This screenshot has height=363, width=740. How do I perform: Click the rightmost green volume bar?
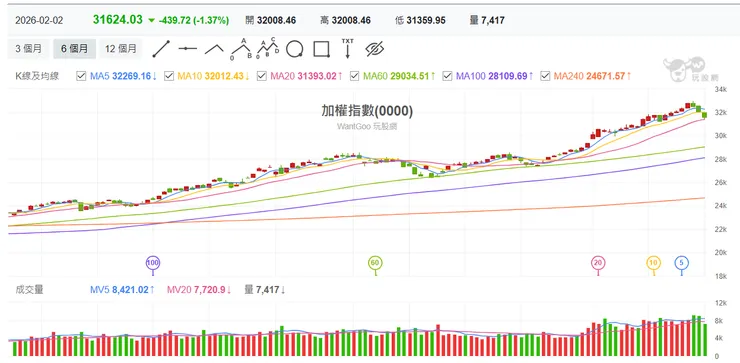pyautogui.click(x=705, y=340)
